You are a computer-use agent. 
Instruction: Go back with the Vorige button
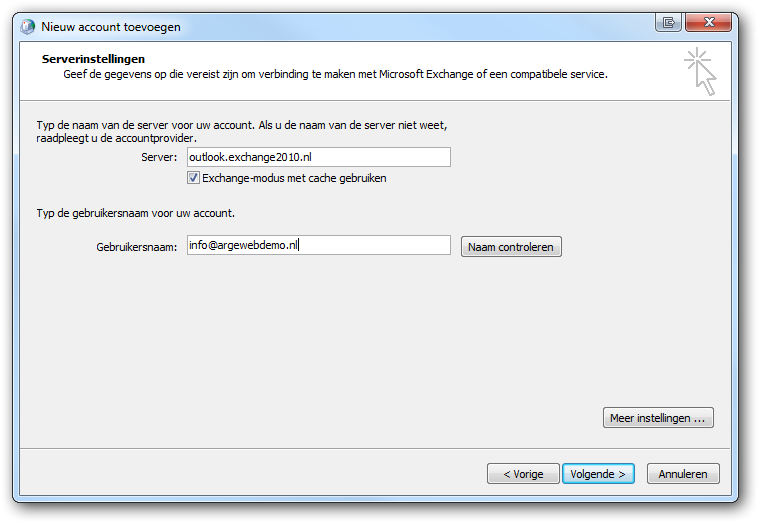coord(523,474)
